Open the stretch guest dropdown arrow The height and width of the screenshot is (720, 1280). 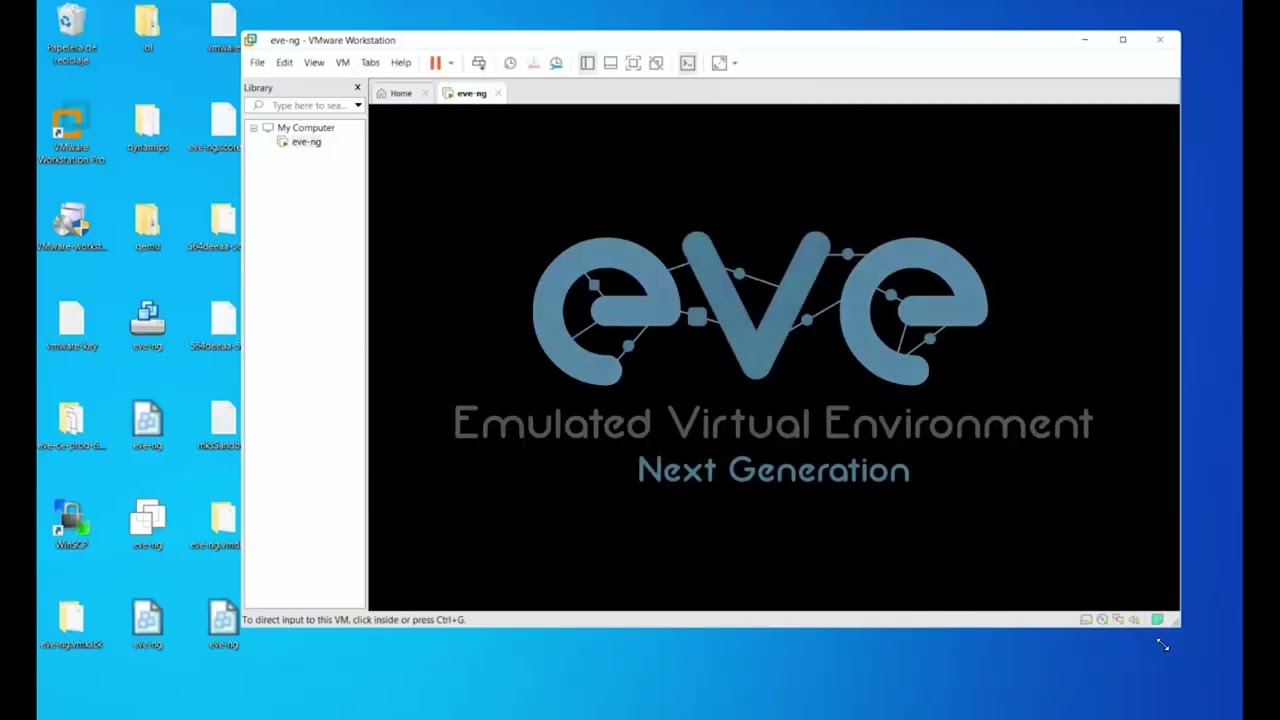735,63
